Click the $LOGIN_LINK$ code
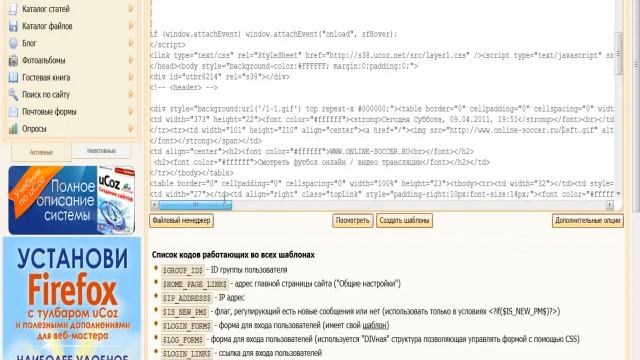Viewport: 640px width, 360px height. [187, 353]
